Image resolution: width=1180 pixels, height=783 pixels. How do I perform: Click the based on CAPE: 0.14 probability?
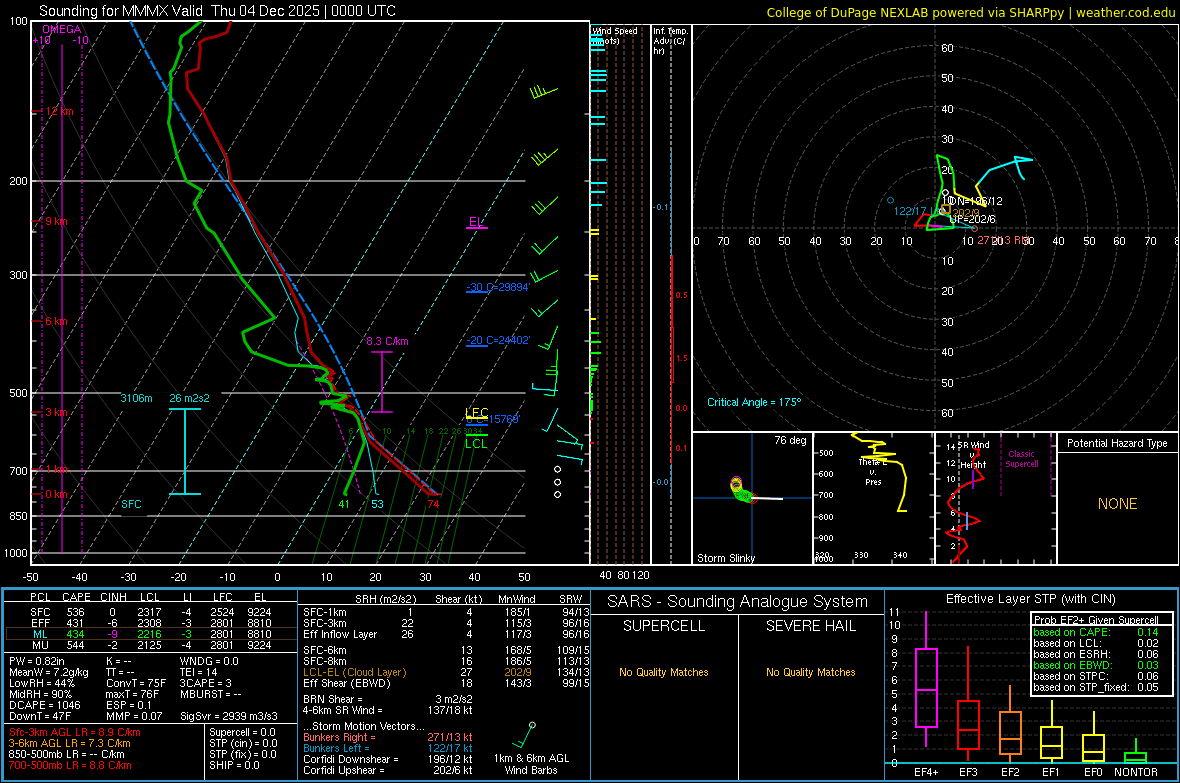(x=1096, y=632)
